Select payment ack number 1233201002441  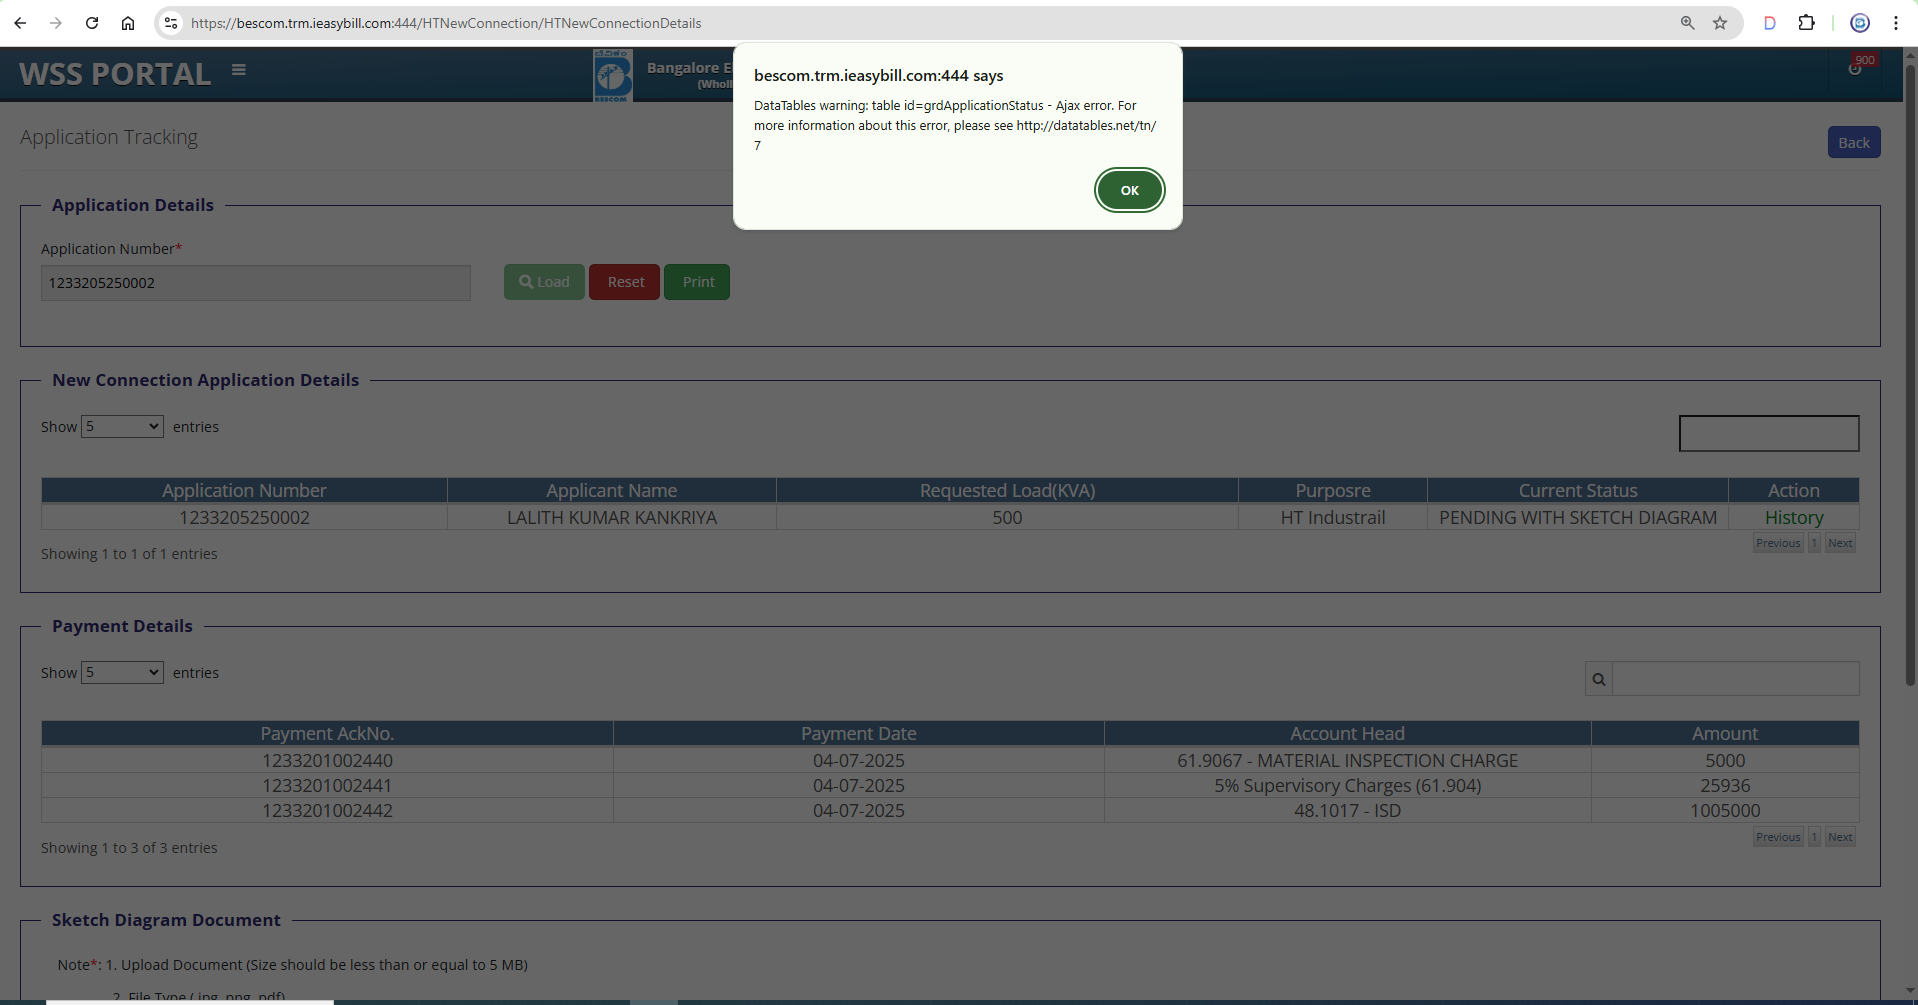coord(327,786)
